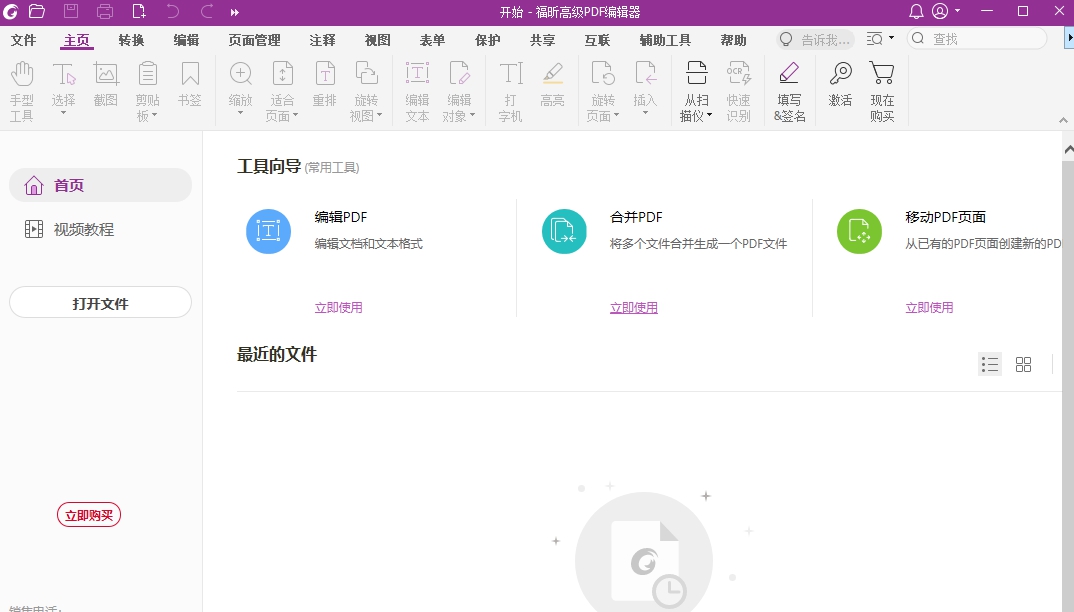Switch recent files to list view
Viewport: 1074px width, 612px height.
(x=990, y=364)
